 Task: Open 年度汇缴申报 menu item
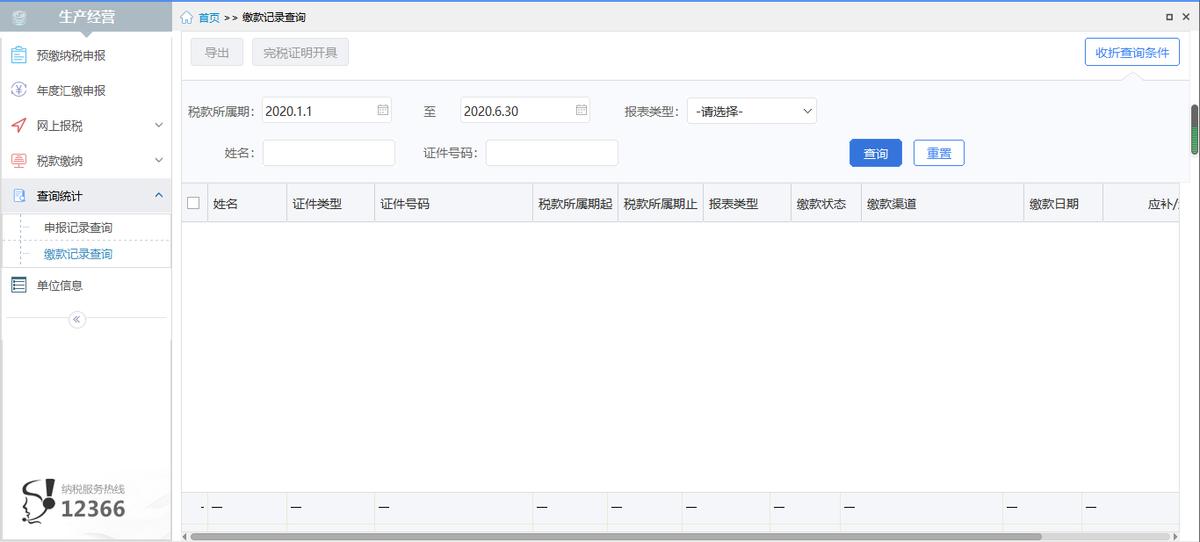[86, 90]
